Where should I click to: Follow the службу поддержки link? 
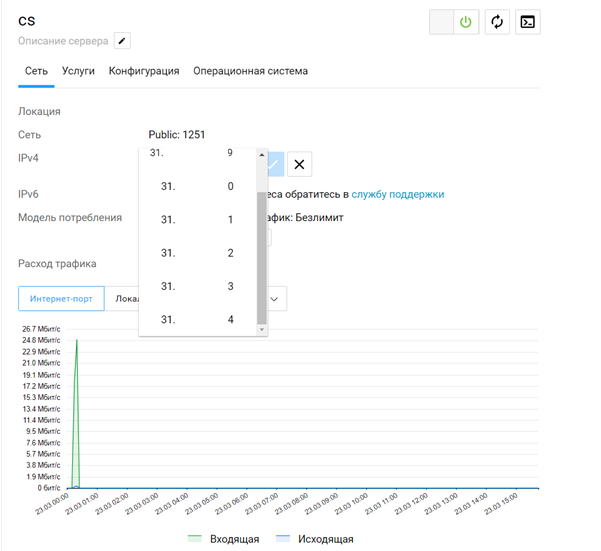(x=398, y=194)
